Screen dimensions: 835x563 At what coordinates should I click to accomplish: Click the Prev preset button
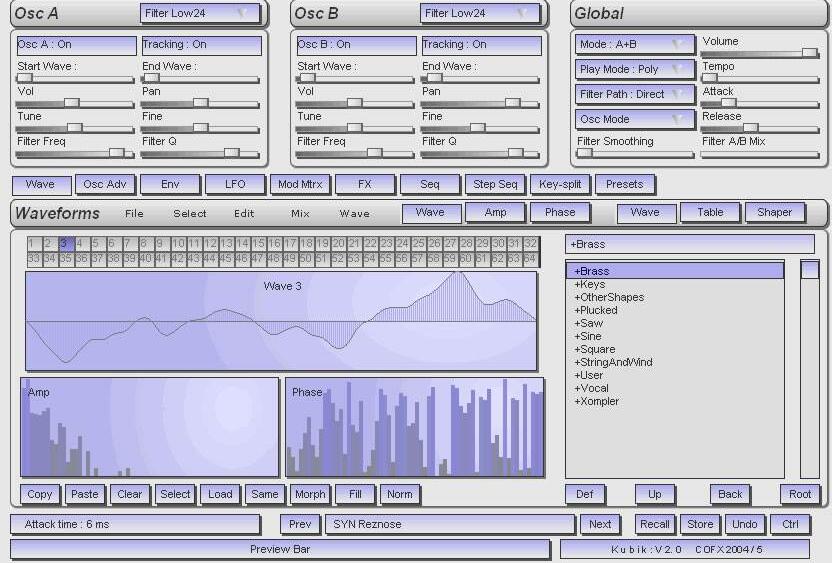300,524
